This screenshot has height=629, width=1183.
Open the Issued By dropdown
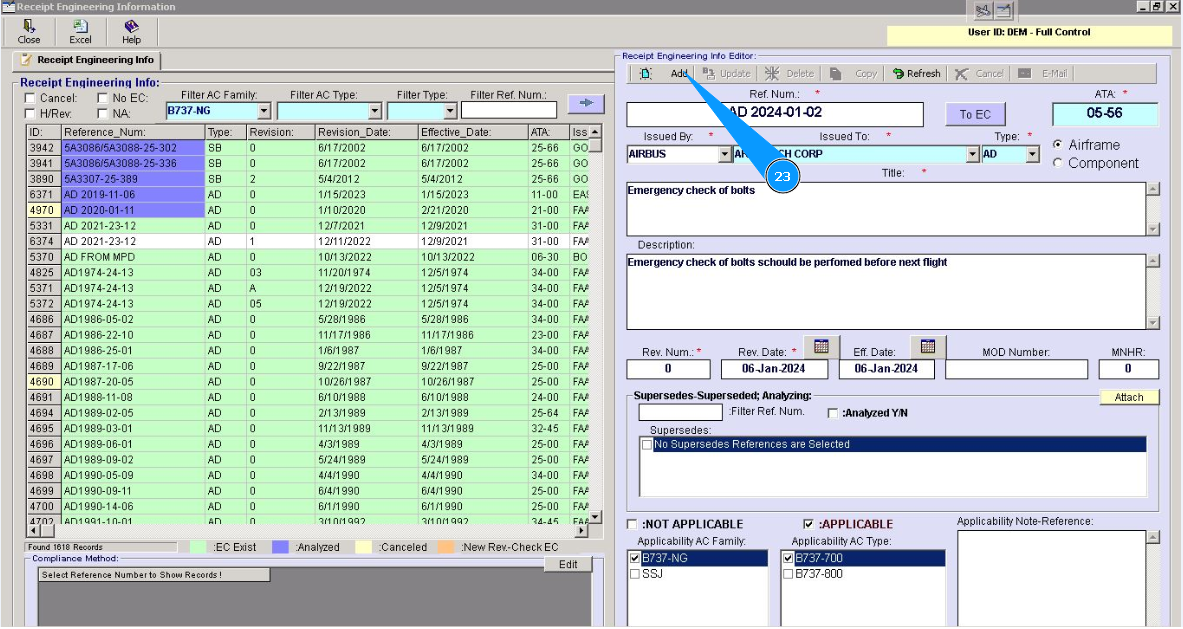click(x=725, y=155)
